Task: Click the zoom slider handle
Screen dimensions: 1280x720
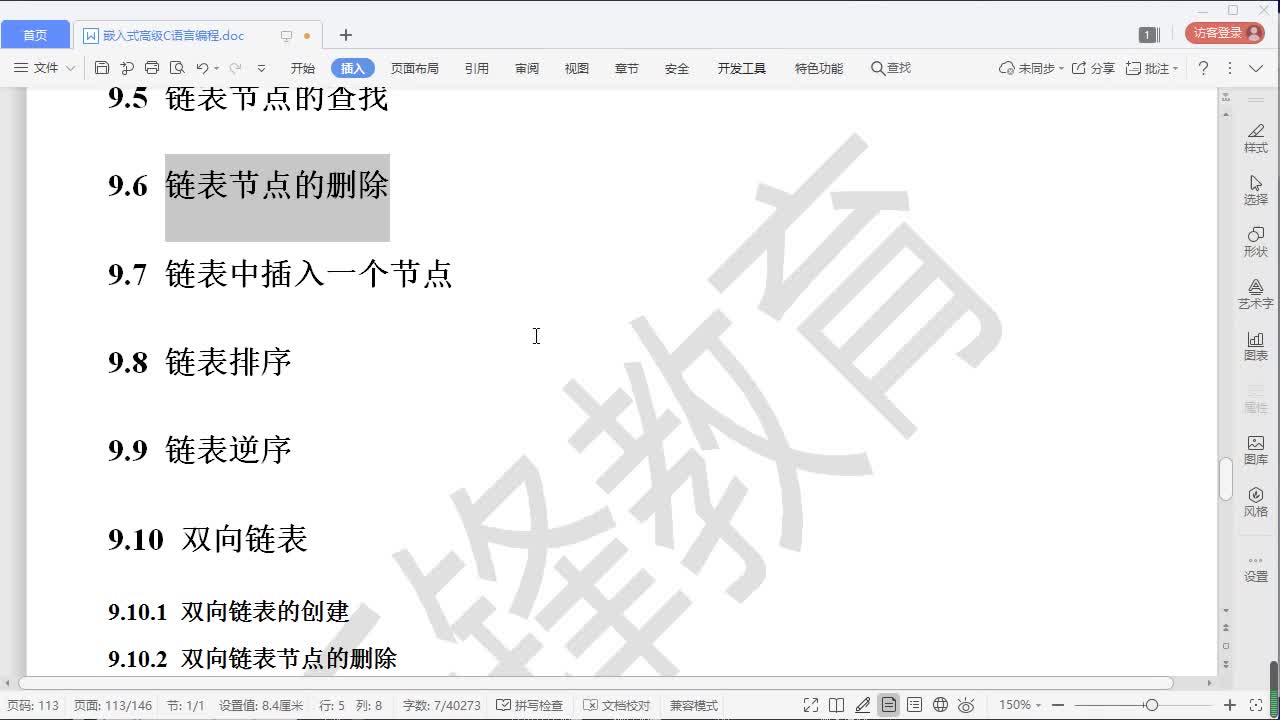Action: (x=1152, y=705)
